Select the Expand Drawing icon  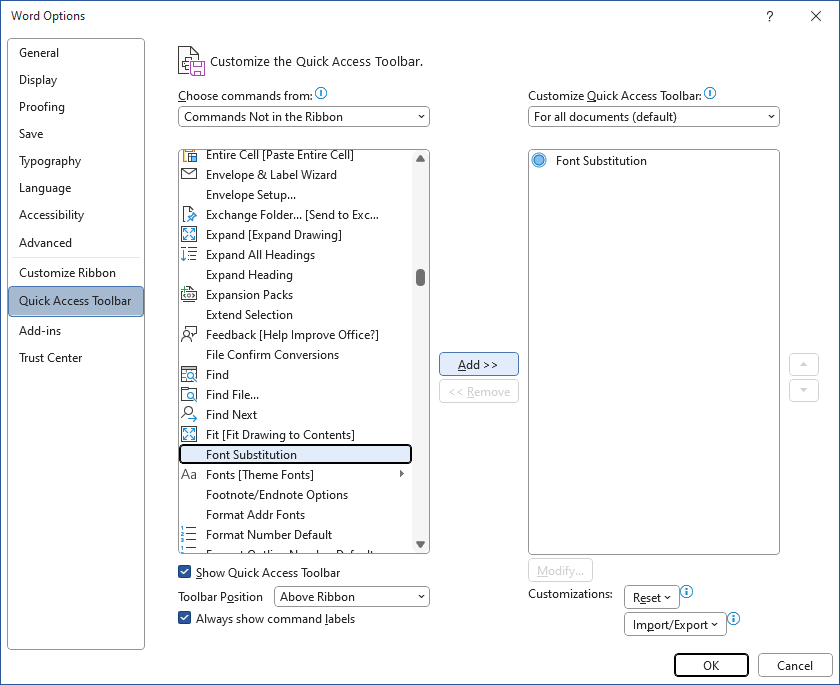pyautogui.click(x=187, y=234)
